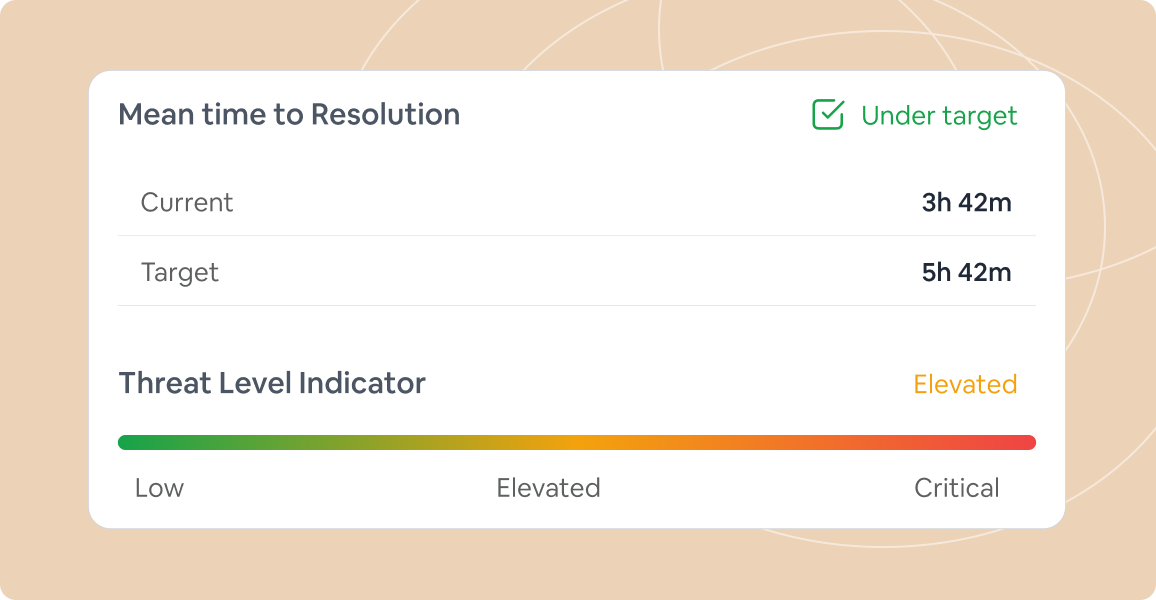Viewport: 1156px width, 600px height.
Task: Click the divider line below the Target row
Action: click(x=577, y=306)
